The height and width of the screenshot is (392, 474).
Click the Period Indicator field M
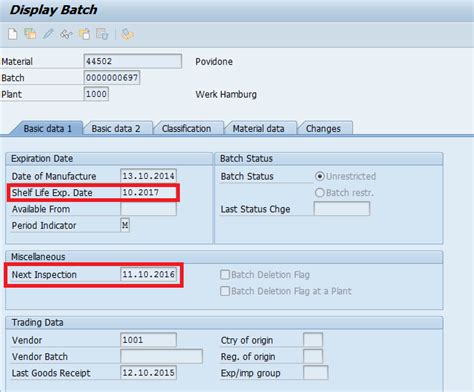click(125, 225)
